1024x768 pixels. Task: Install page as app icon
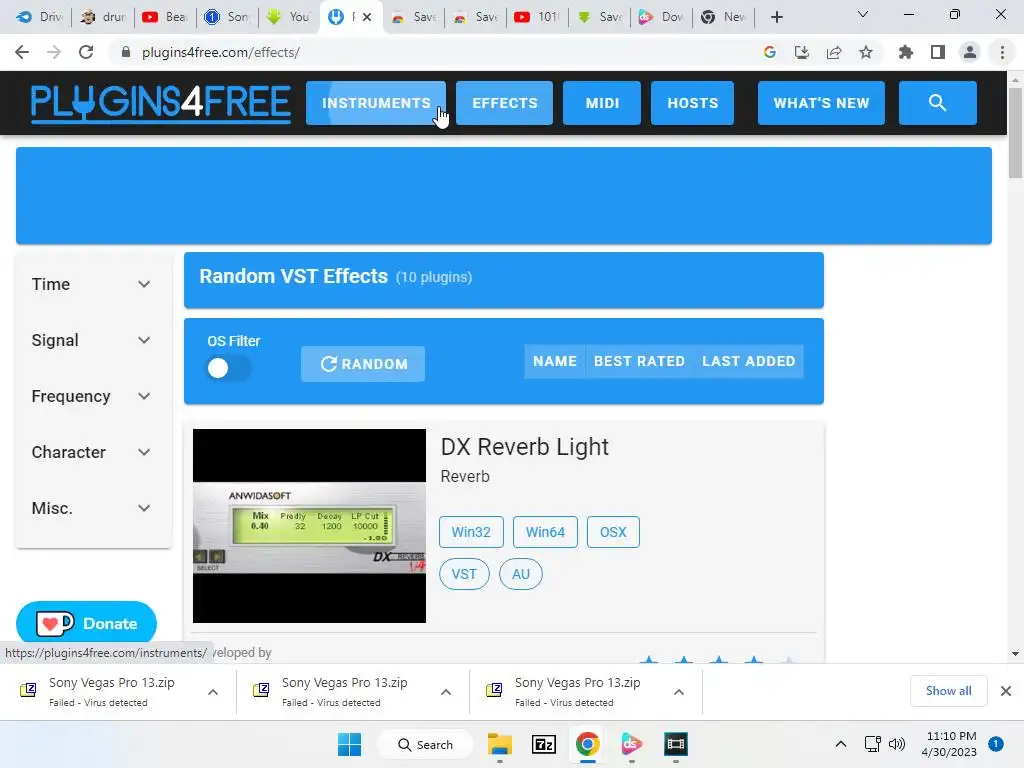[x=802, y=52]
